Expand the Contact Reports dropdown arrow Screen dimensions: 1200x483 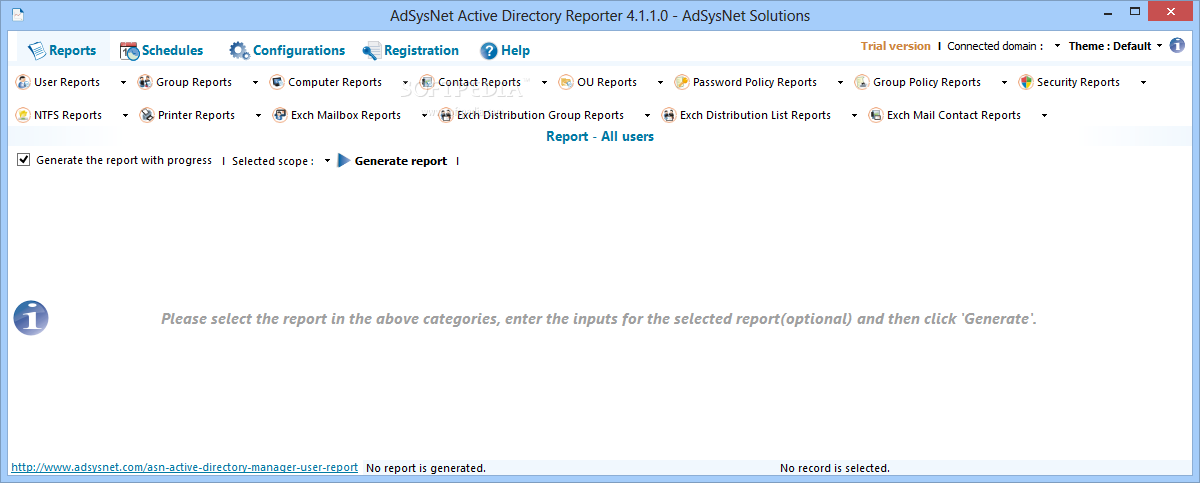tap(544, 82)
